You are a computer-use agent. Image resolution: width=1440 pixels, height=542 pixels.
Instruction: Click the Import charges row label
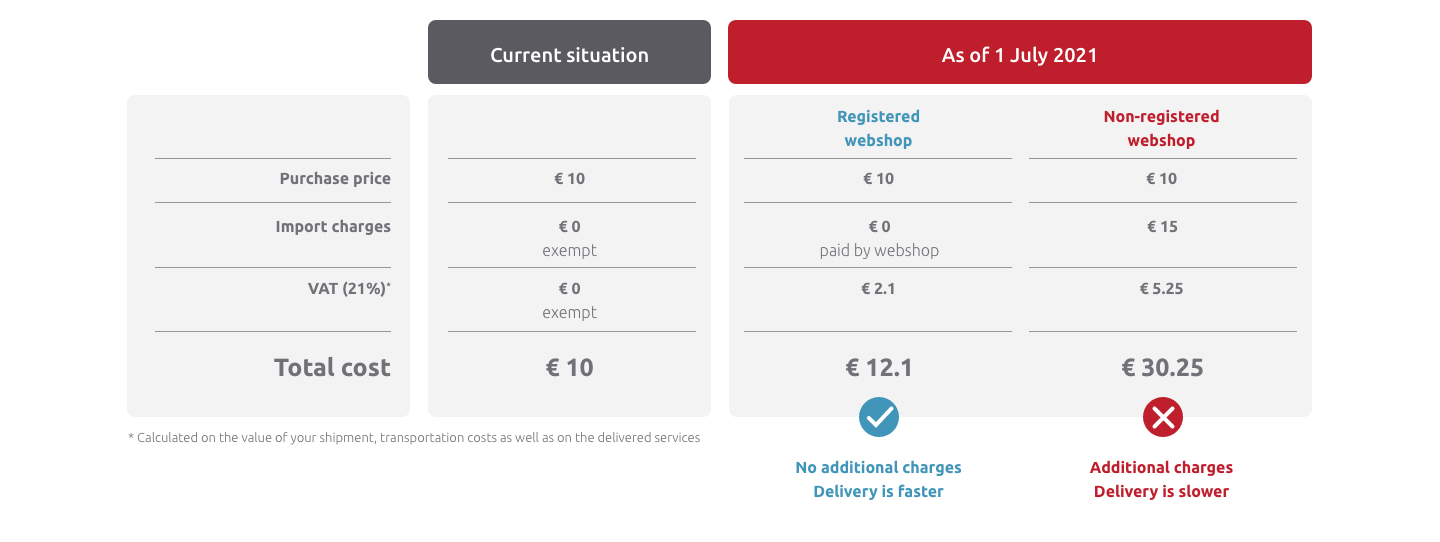click(333, 227)
